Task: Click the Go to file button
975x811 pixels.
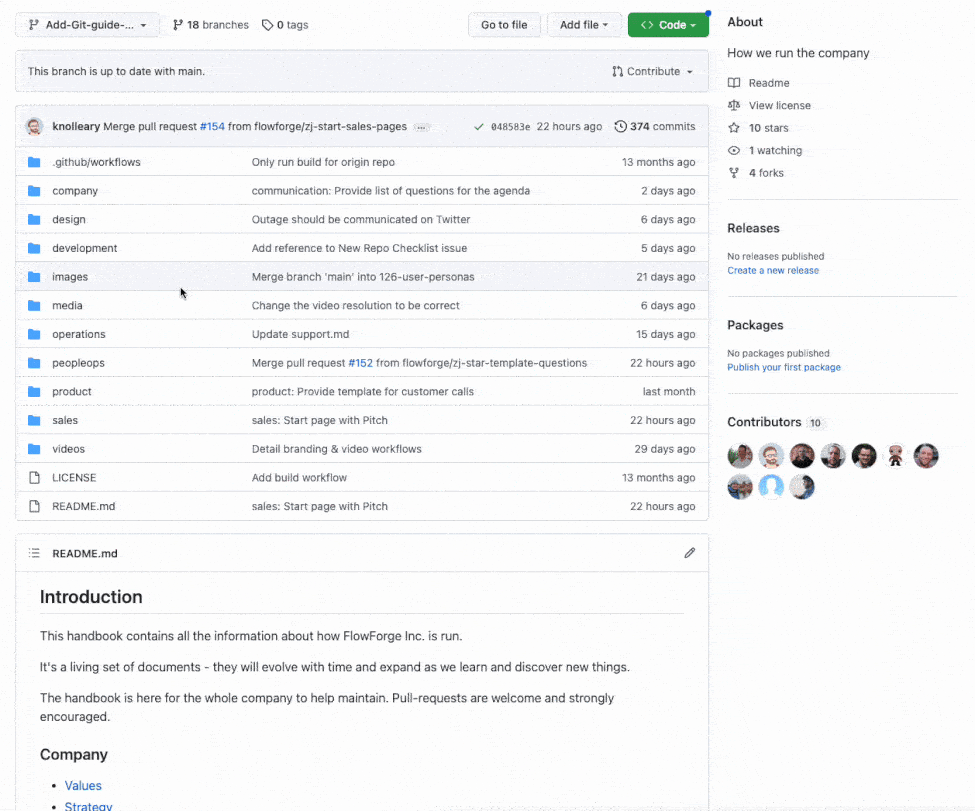Action: click(504, 24)
